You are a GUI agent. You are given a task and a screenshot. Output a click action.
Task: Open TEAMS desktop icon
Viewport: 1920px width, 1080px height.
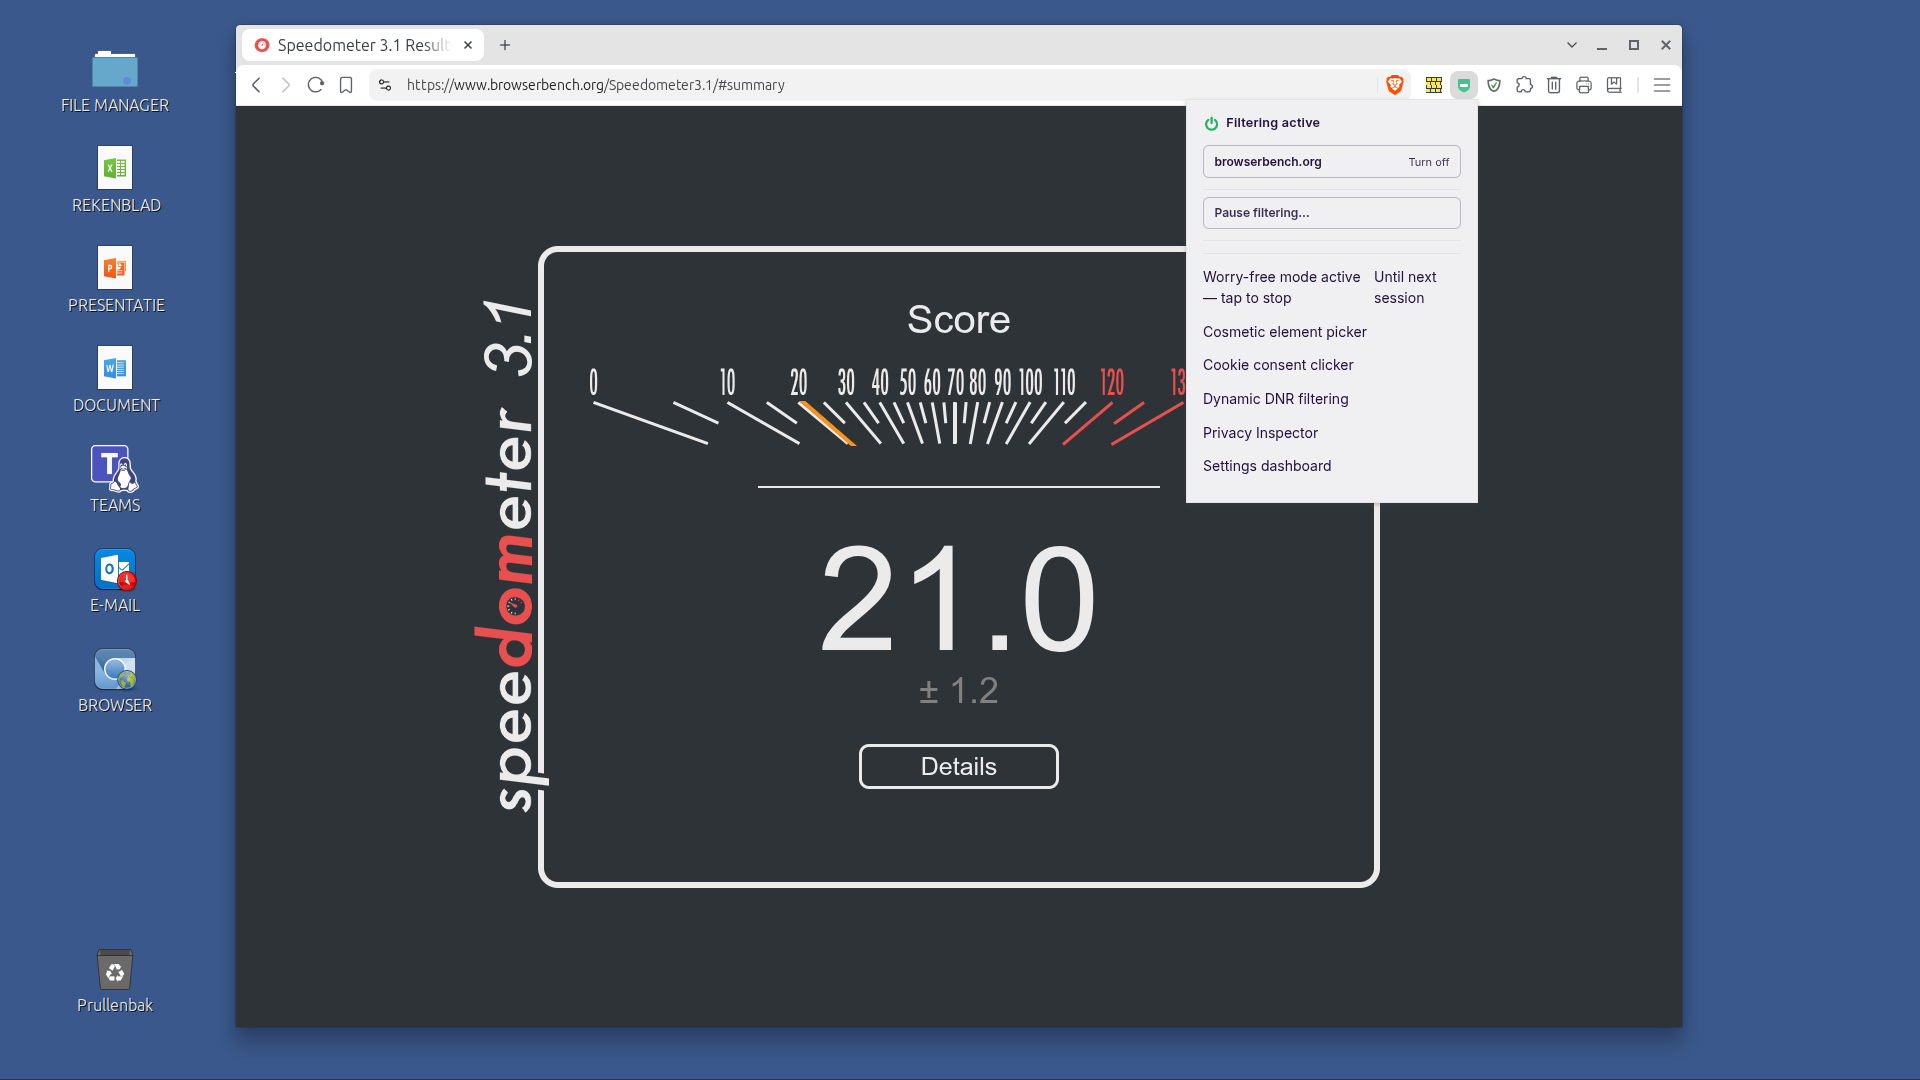115,480
